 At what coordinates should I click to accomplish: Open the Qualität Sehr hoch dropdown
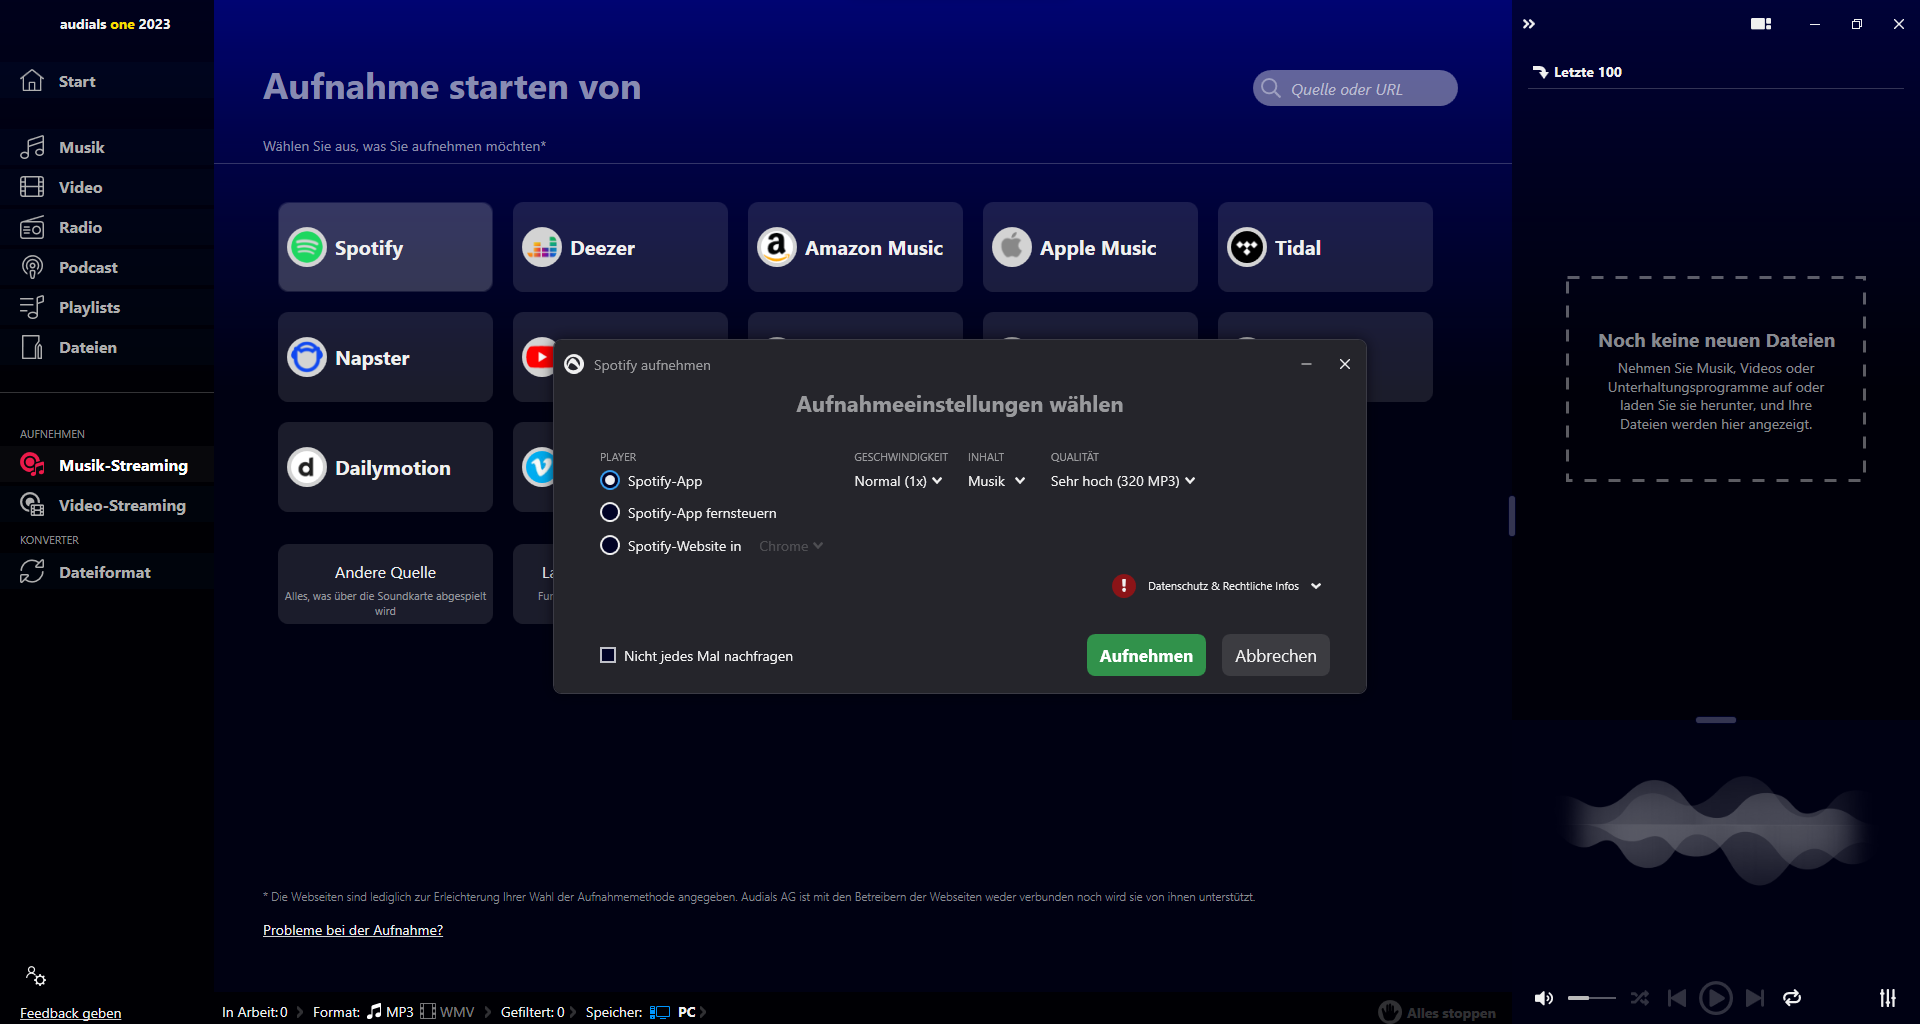(1123, 481)
